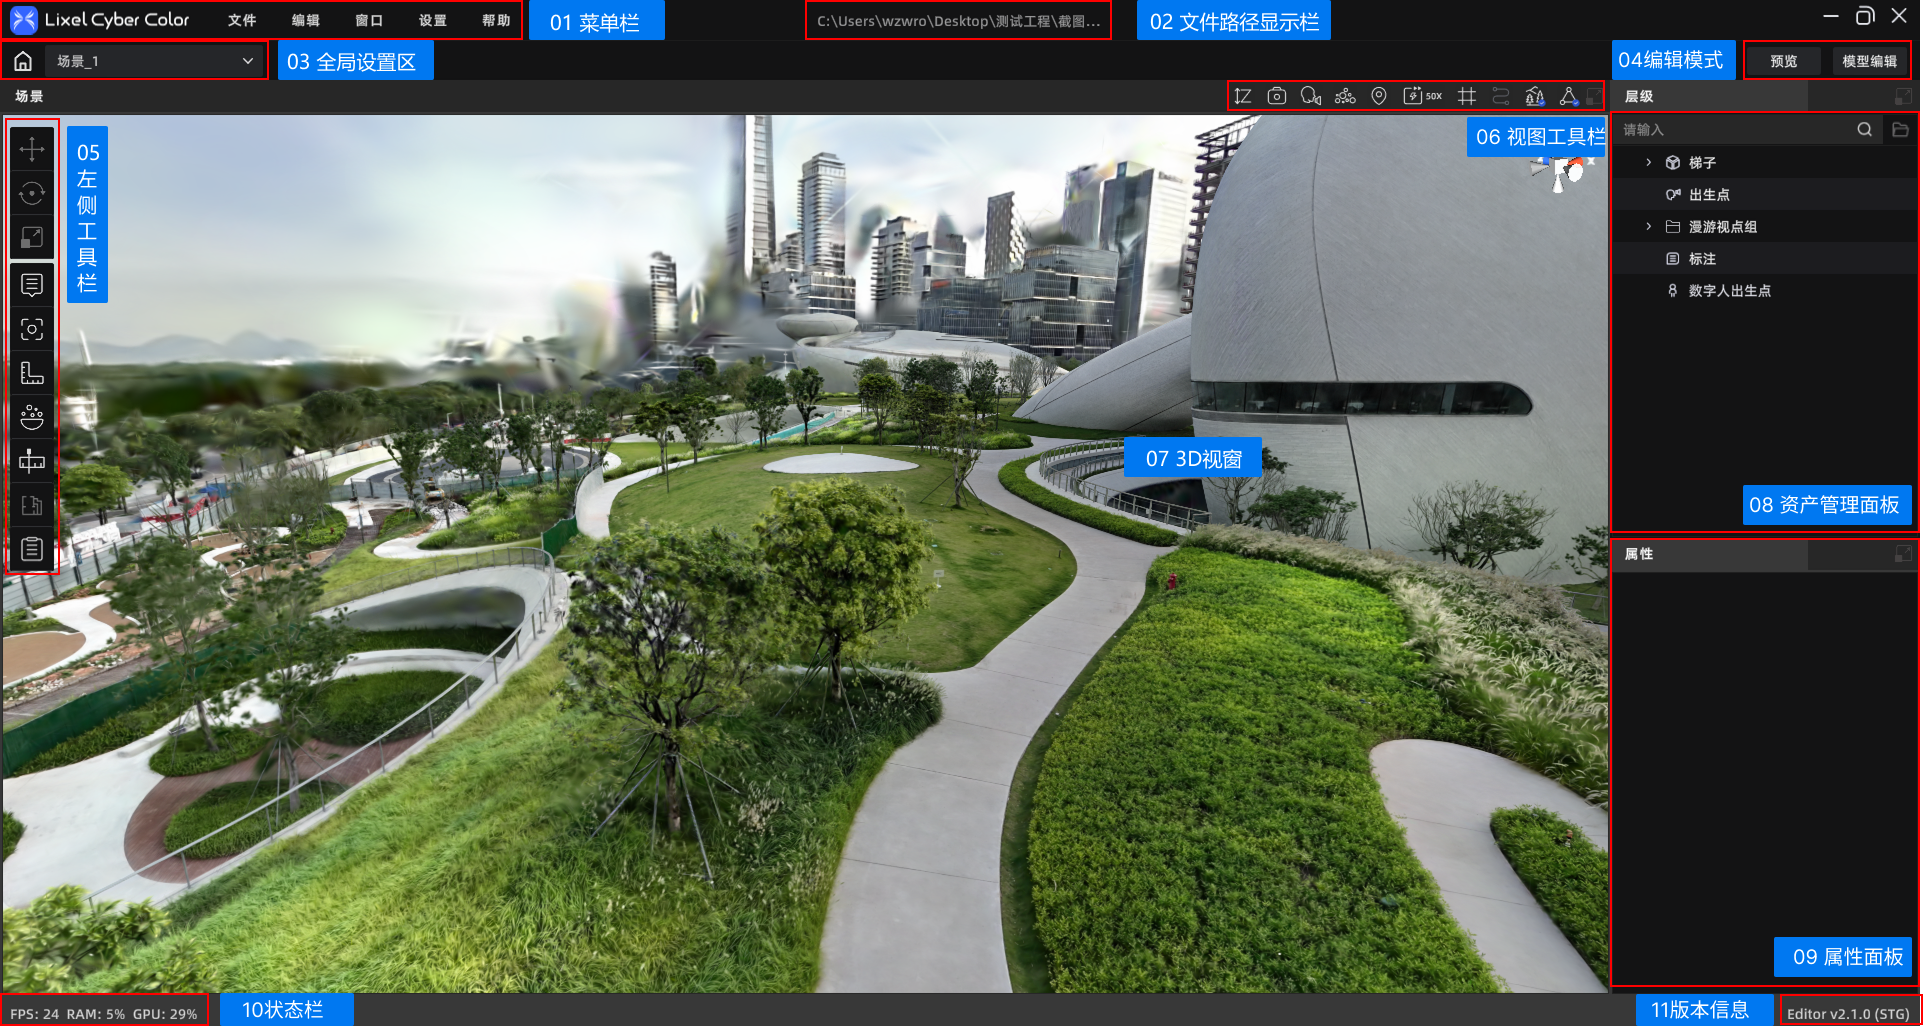Screen dimensions: 1923x1026
Task: Toggle the grid display icon
Action: tap(1467, 96)
